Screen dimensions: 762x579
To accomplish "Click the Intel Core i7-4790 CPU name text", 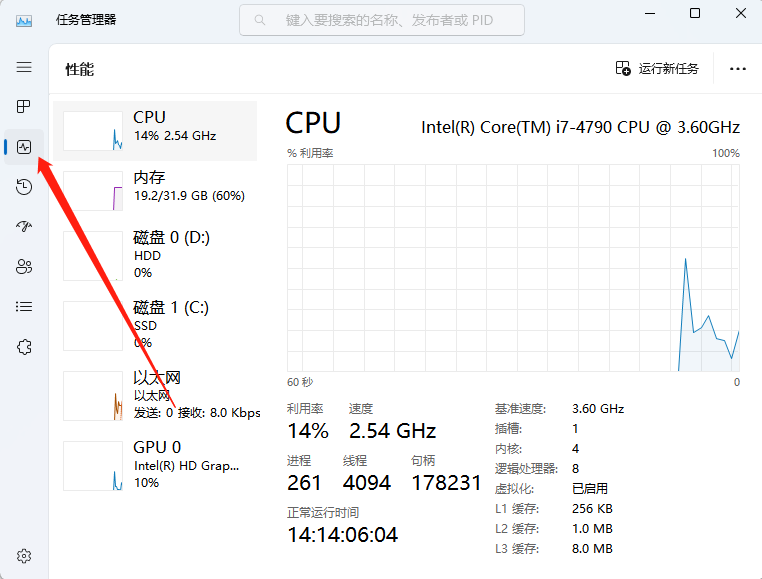I will pyautogui.click(x=580, y=127).
